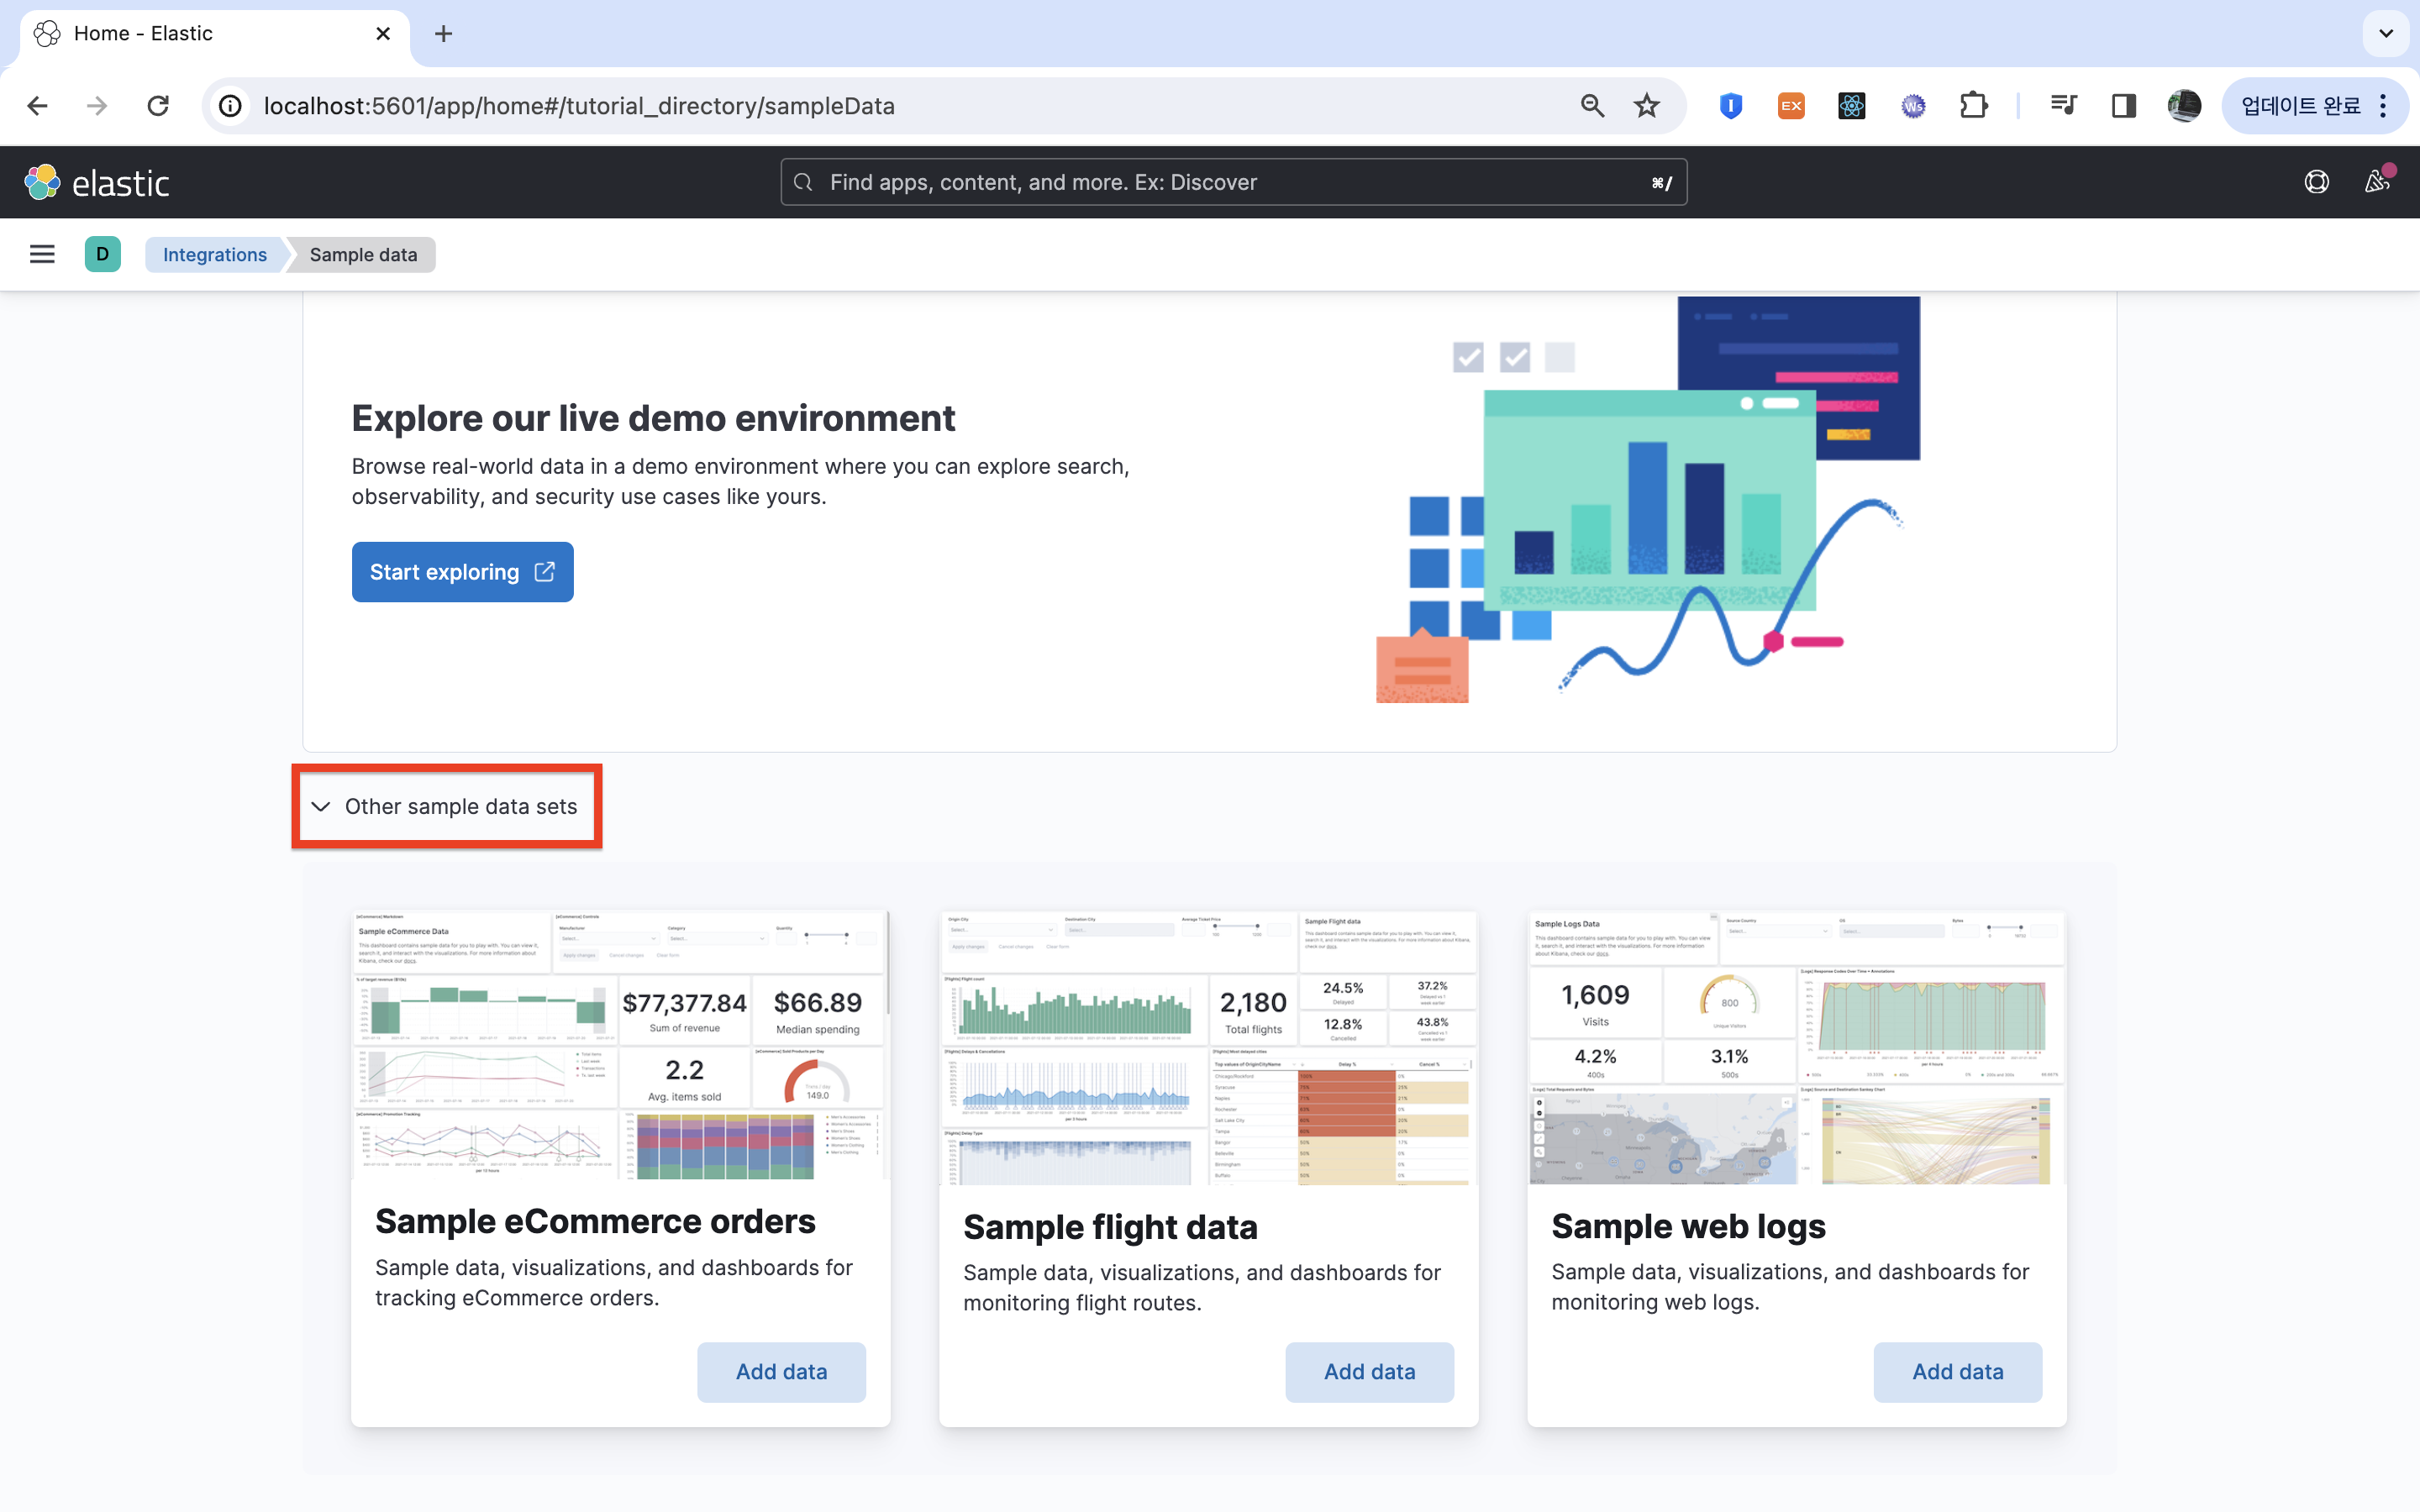The width and height of the screenshot is (2420, 1512).
Task: Collapse Other sample data sets section
Action: click(446, 806)
